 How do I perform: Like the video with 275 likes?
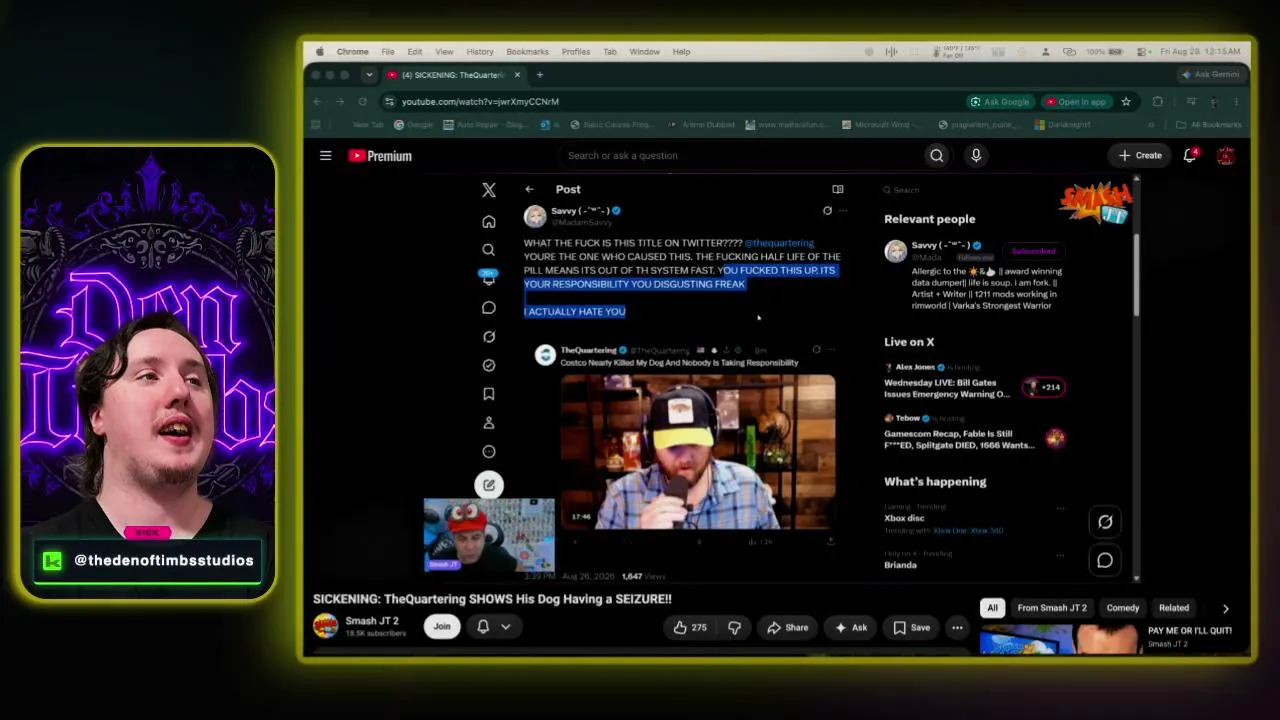click(690, 627)
